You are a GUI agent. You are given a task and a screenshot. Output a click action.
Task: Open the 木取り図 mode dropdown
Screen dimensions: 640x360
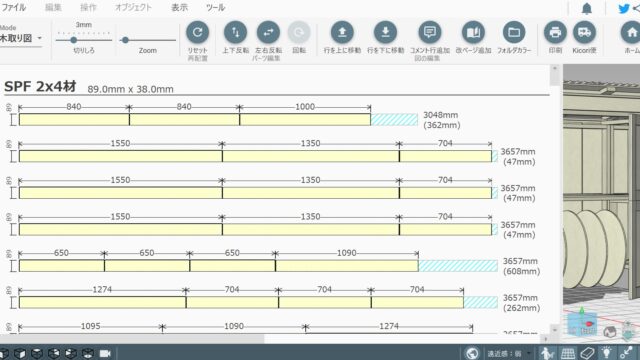21,38
